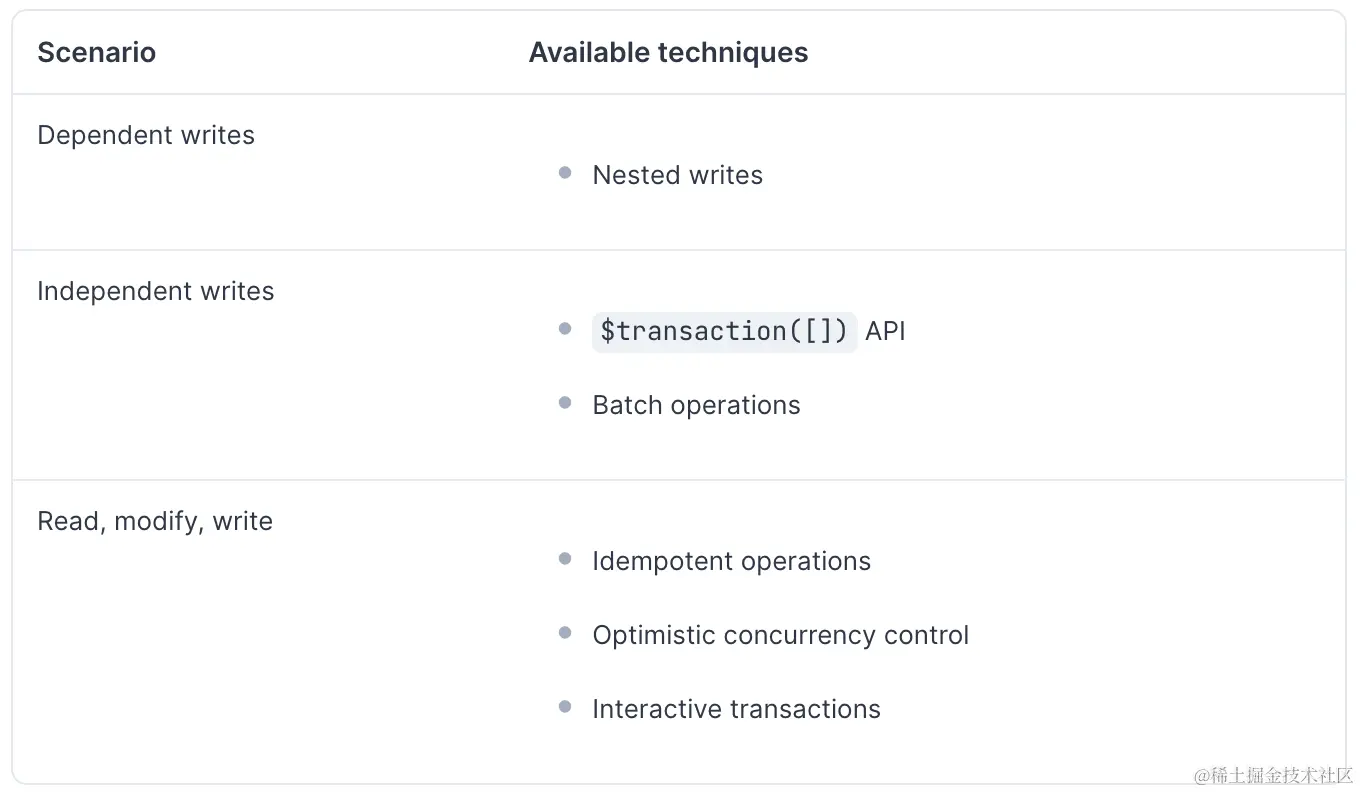Click the bullet beside the $transaction([]) code

[x=565, y=329]
